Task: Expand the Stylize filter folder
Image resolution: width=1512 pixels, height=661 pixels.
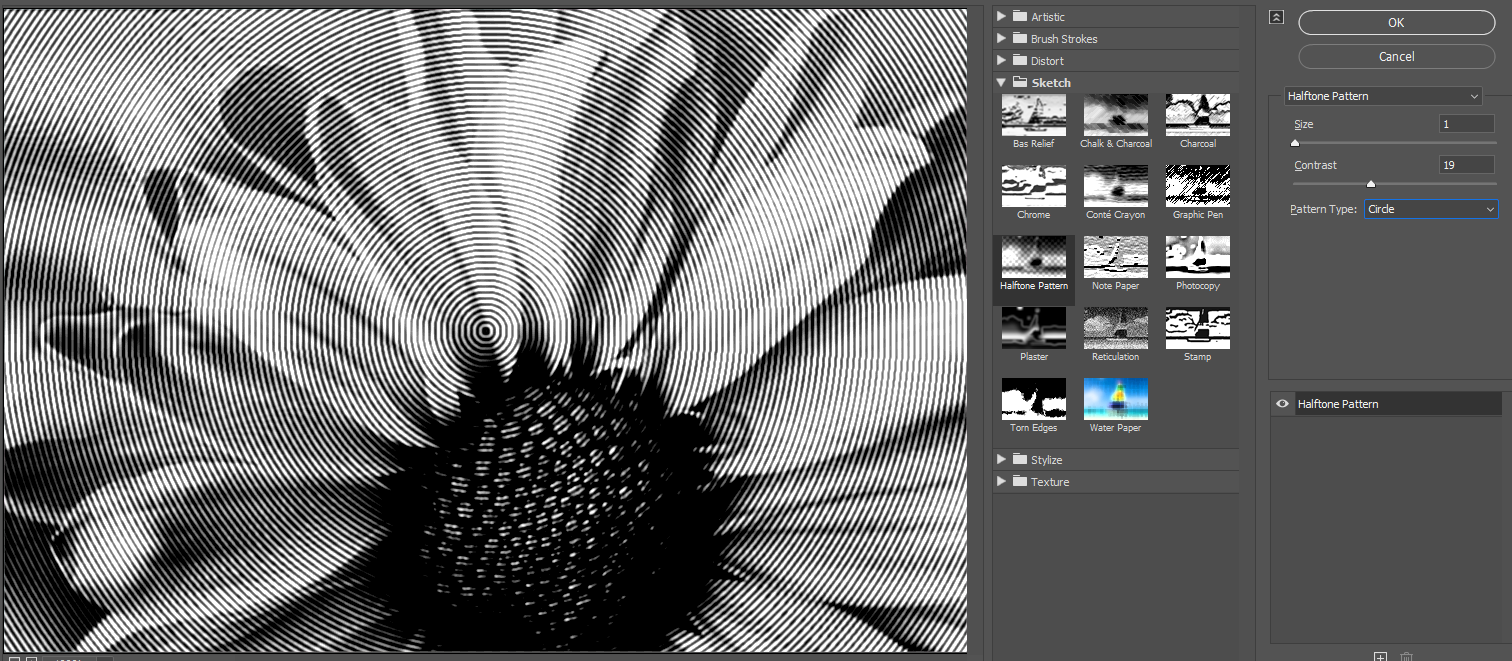Action: 1002,459
